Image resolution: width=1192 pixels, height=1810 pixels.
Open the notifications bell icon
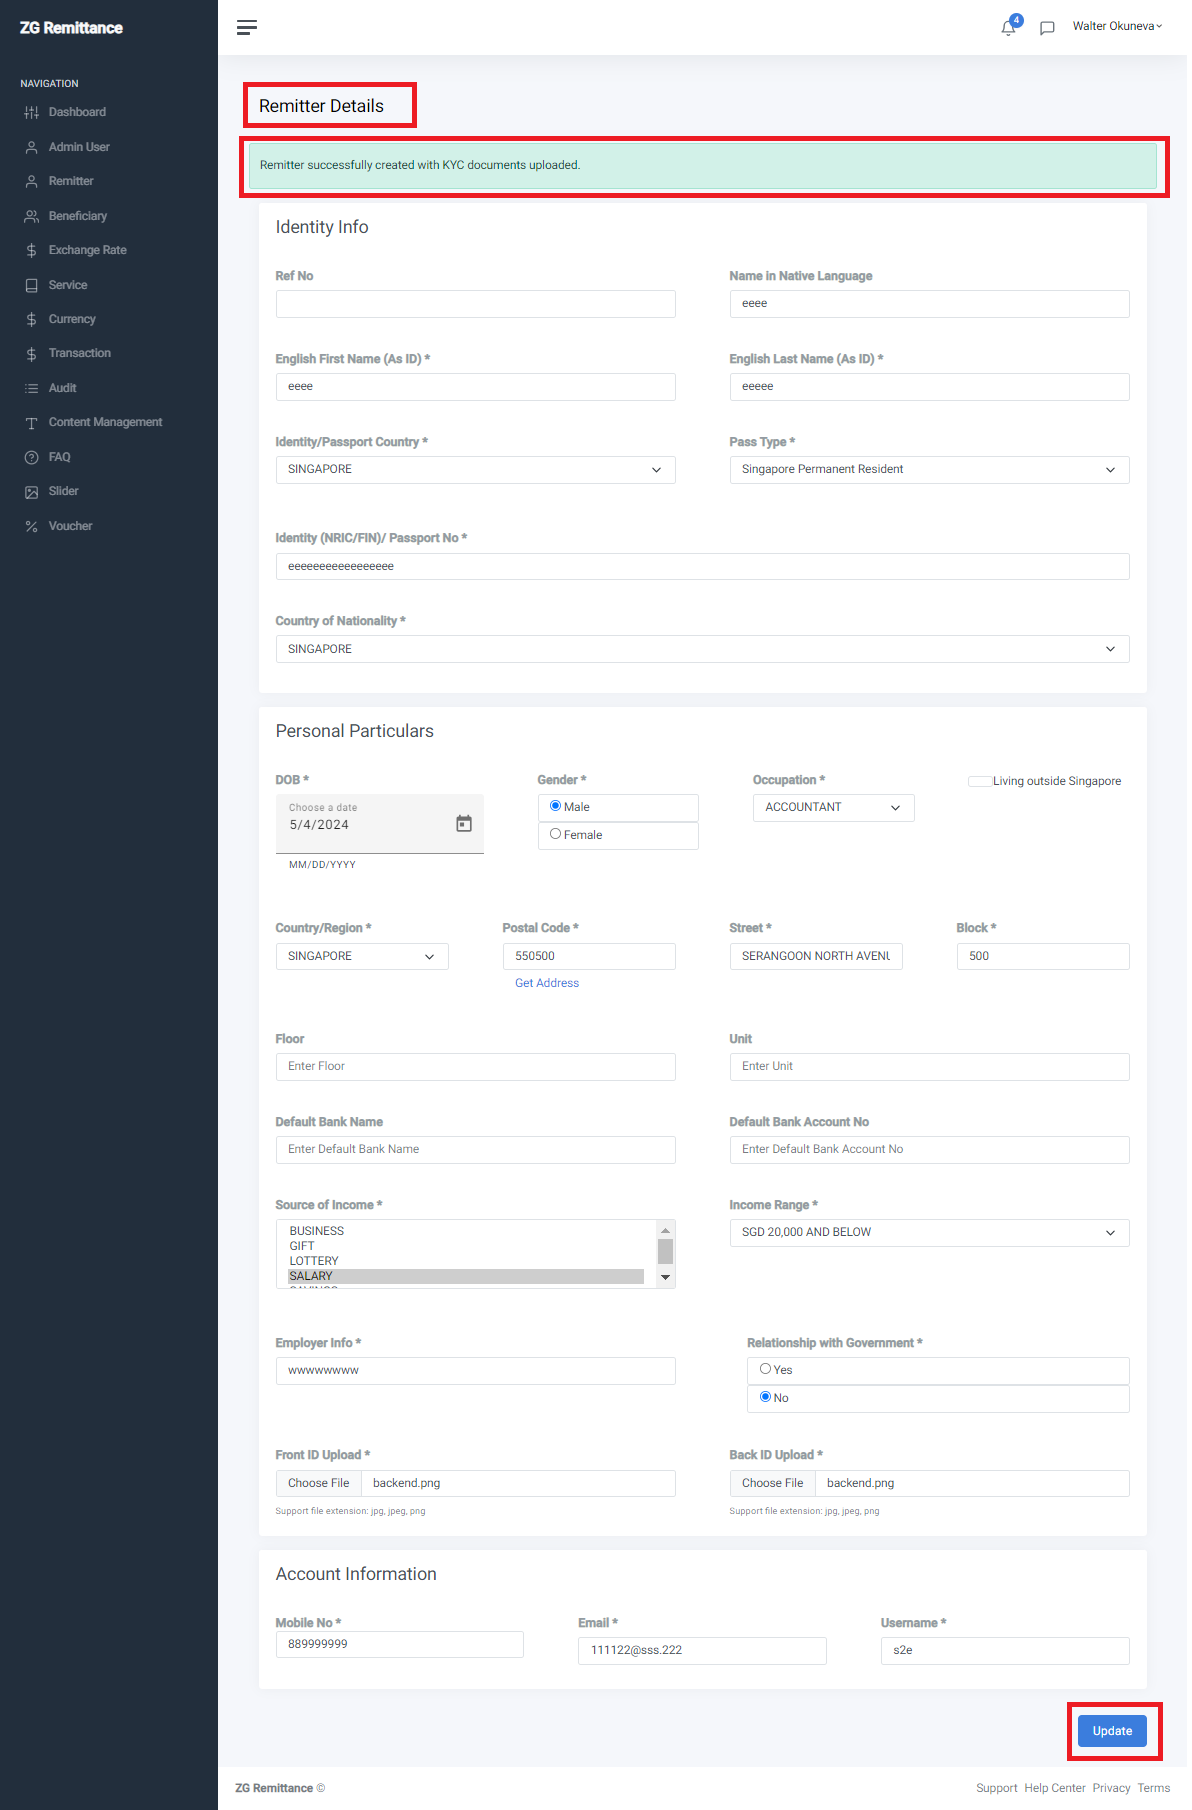[1008, 28]
